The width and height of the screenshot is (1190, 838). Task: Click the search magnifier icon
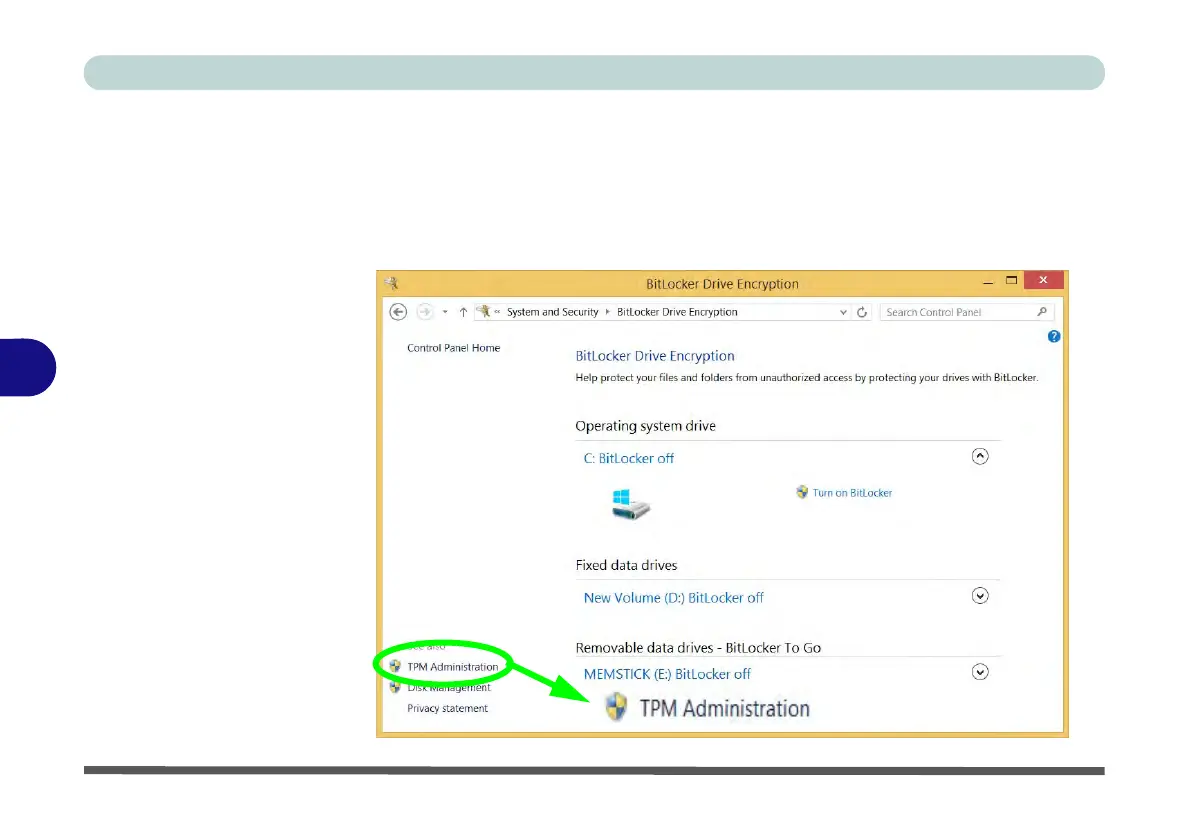tap(1042, 312)
